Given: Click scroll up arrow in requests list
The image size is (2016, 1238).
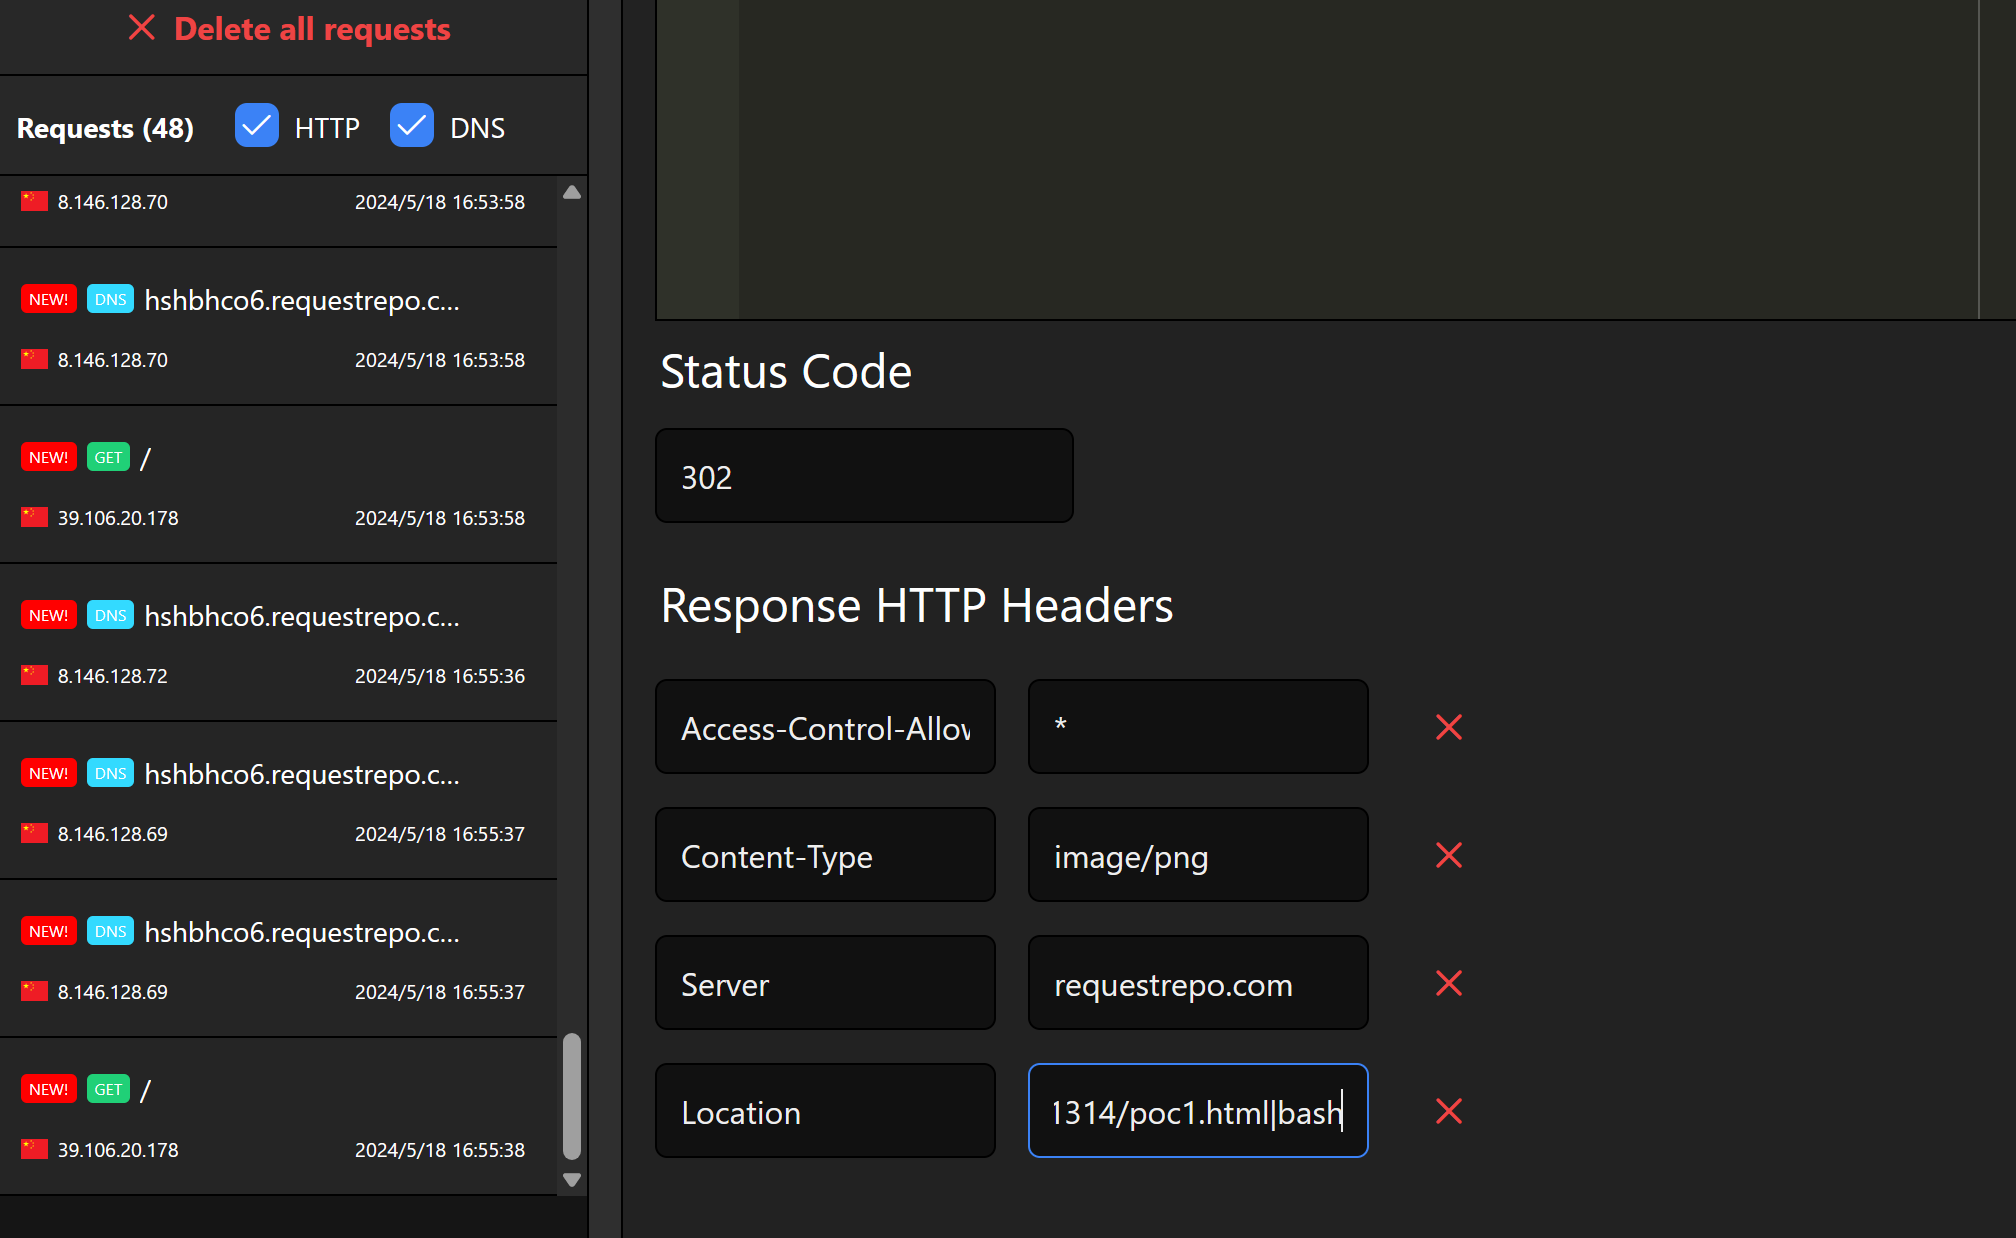Looking at the screenshot, I should click(572, 192).
